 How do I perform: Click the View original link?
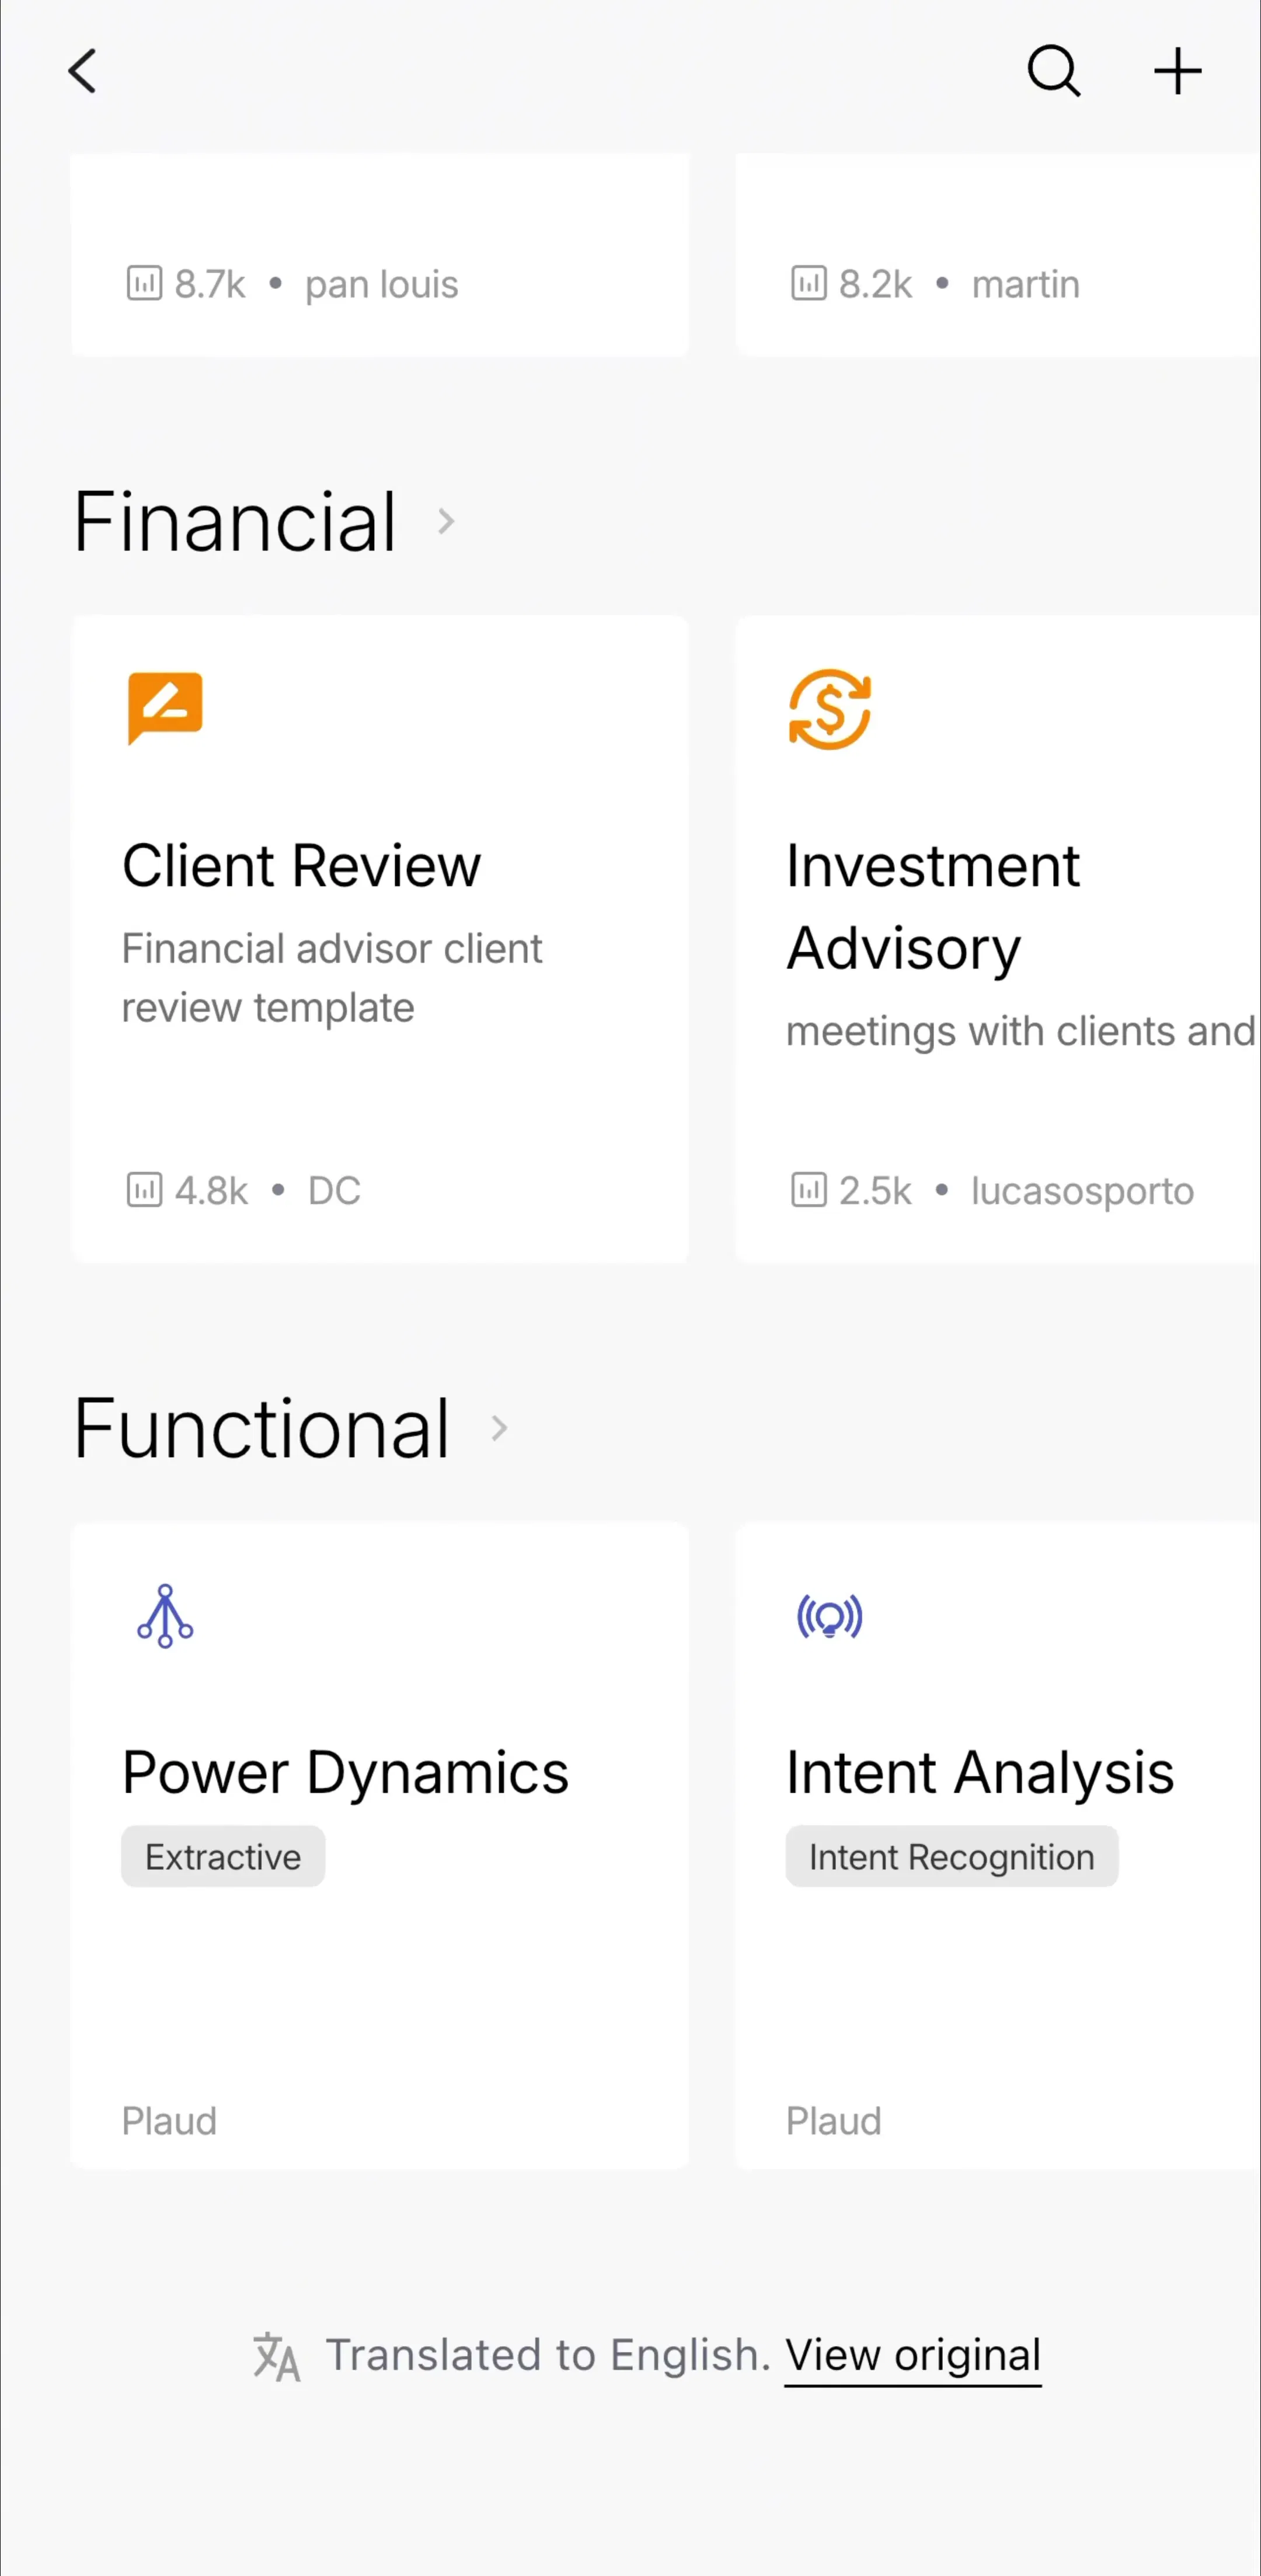click(x=912, y=2356)
